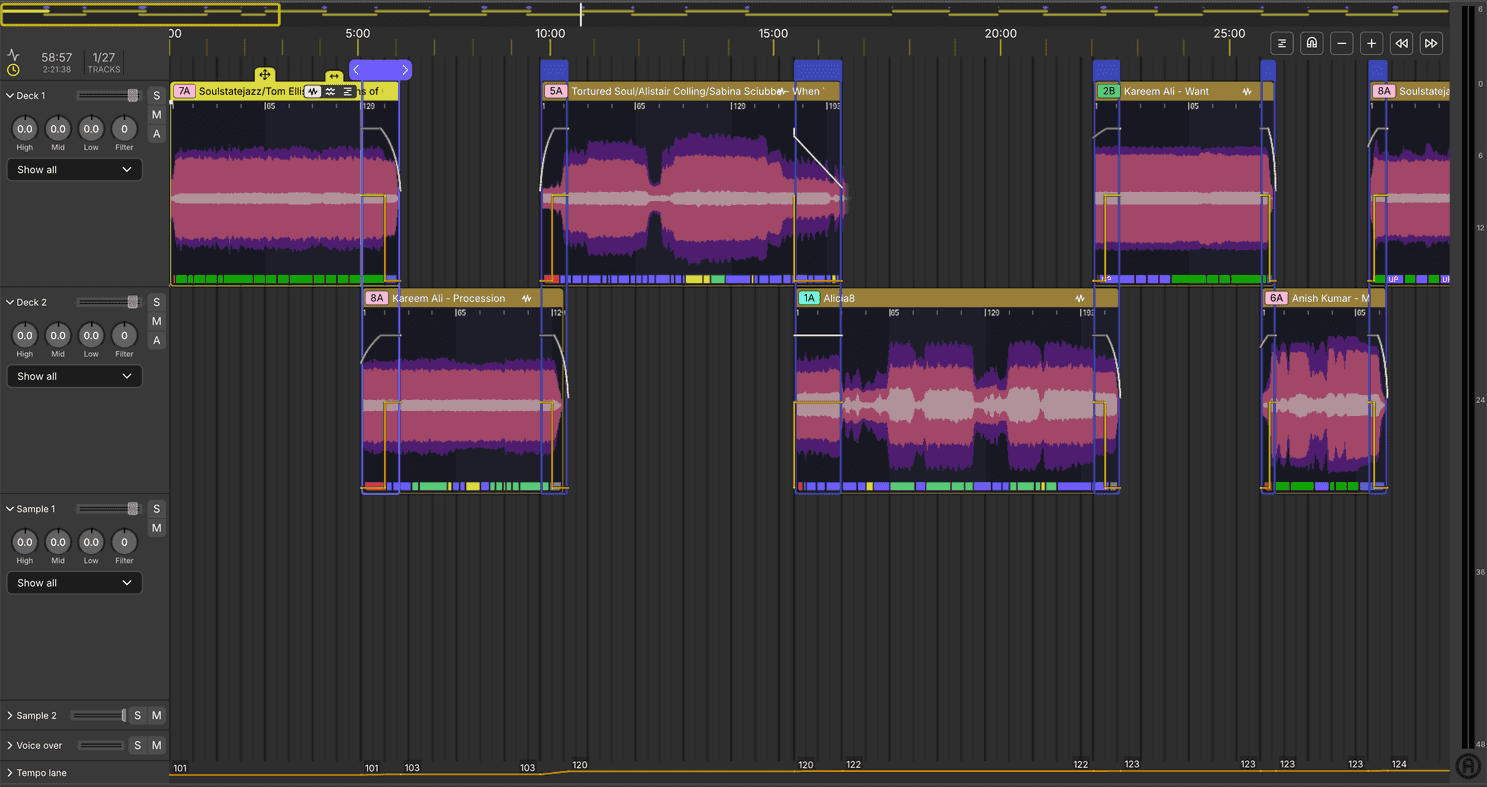Toggle the A button on Deck 1
Viewport: 1487px width, 787px height.
click(x=156, y=133)
